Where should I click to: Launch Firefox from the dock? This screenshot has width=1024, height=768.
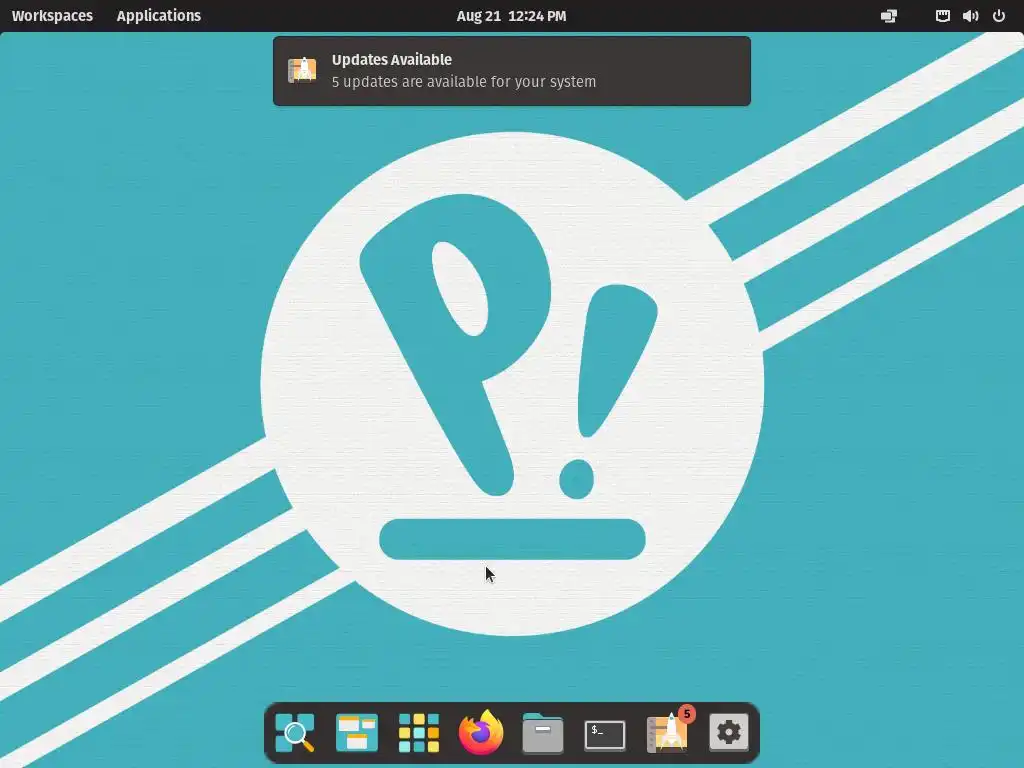point(481,733)
